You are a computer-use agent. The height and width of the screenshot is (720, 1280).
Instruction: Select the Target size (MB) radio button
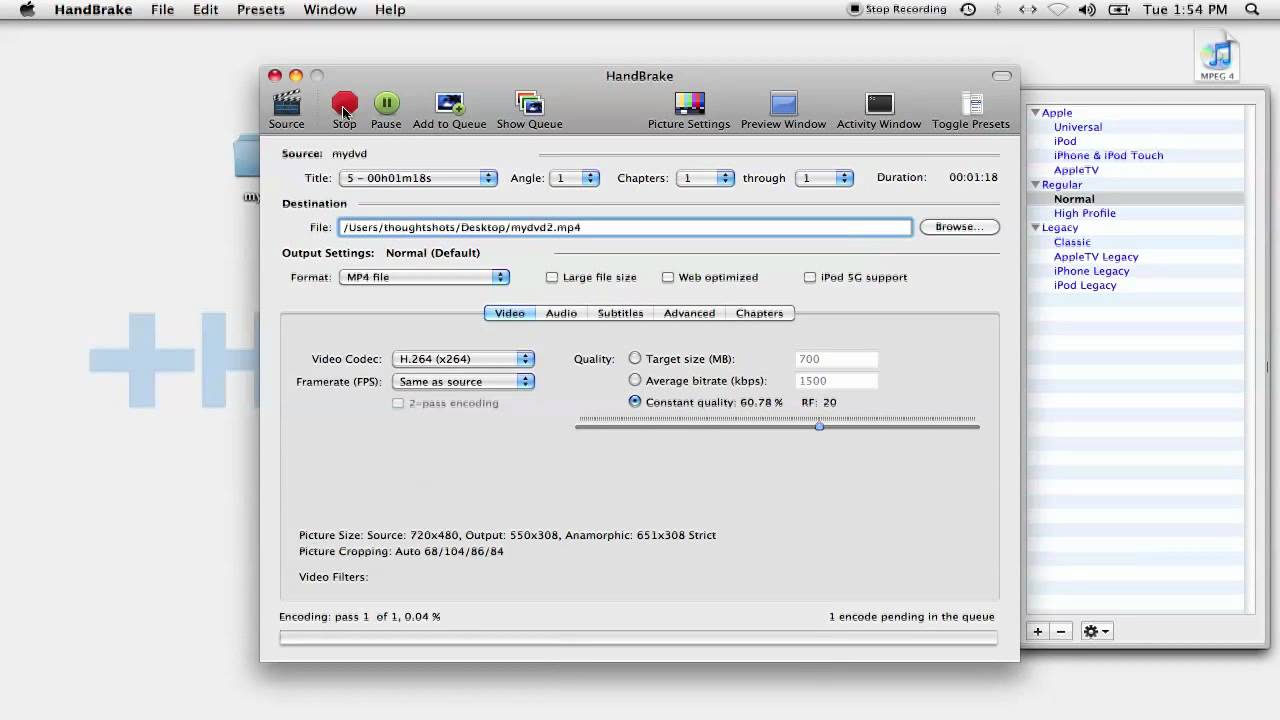[x=635, y=358]
